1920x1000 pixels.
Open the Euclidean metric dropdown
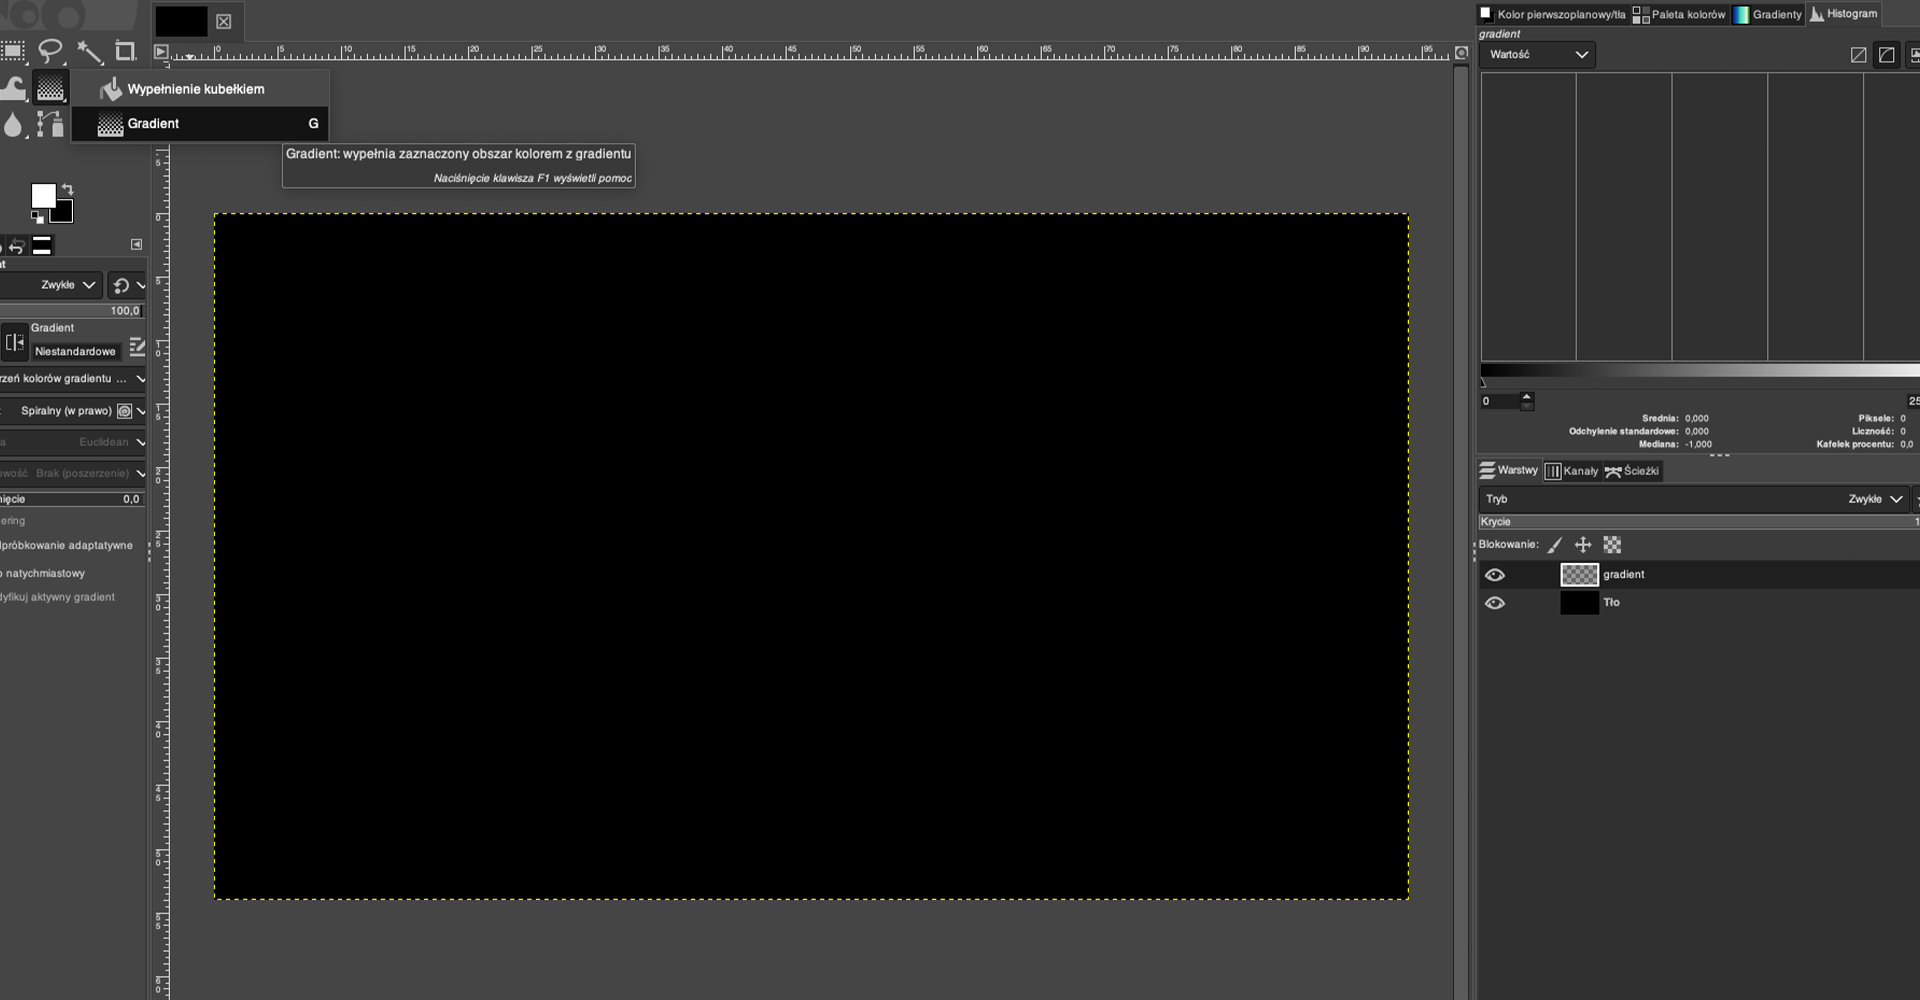(x=72, y=442)
